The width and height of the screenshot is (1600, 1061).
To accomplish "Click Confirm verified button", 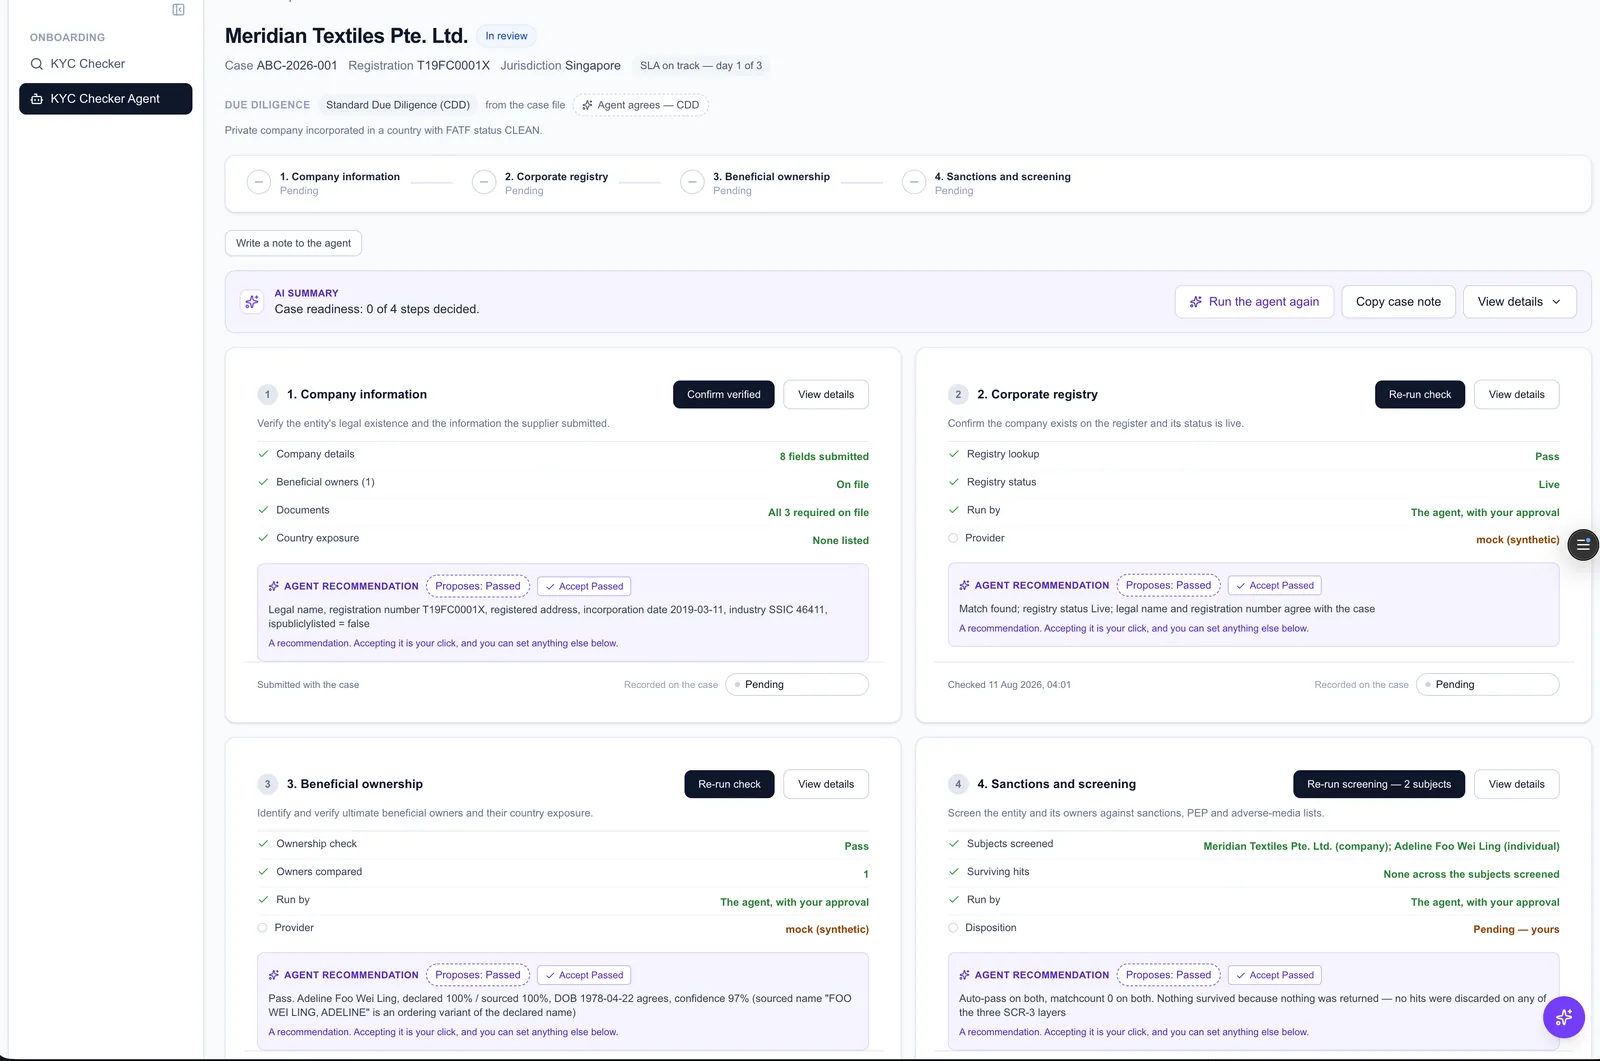I will (724, 395).
